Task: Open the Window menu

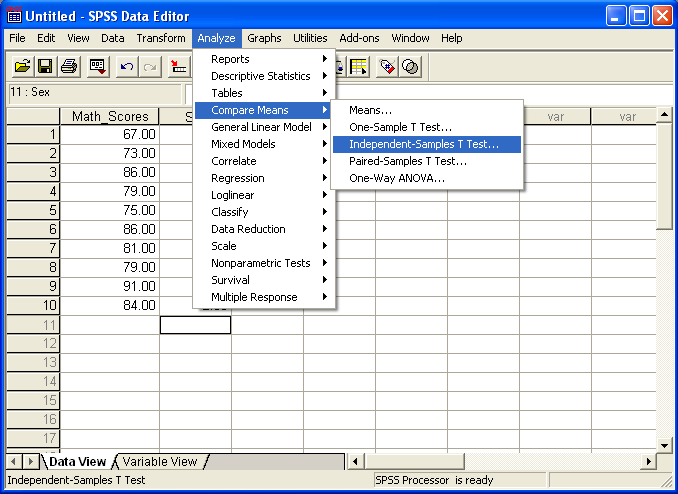Action: coord(410,38)
